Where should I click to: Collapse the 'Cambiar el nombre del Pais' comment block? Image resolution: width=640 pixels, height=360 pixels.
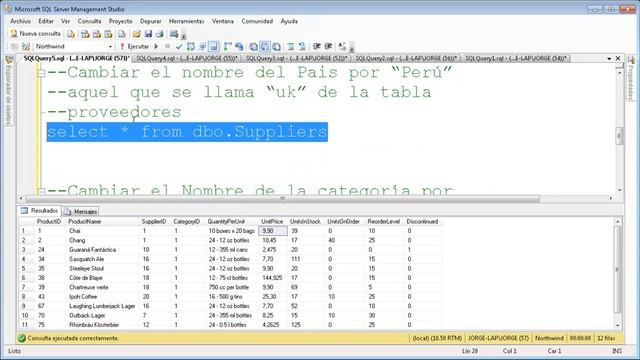(x=41, y=73)
